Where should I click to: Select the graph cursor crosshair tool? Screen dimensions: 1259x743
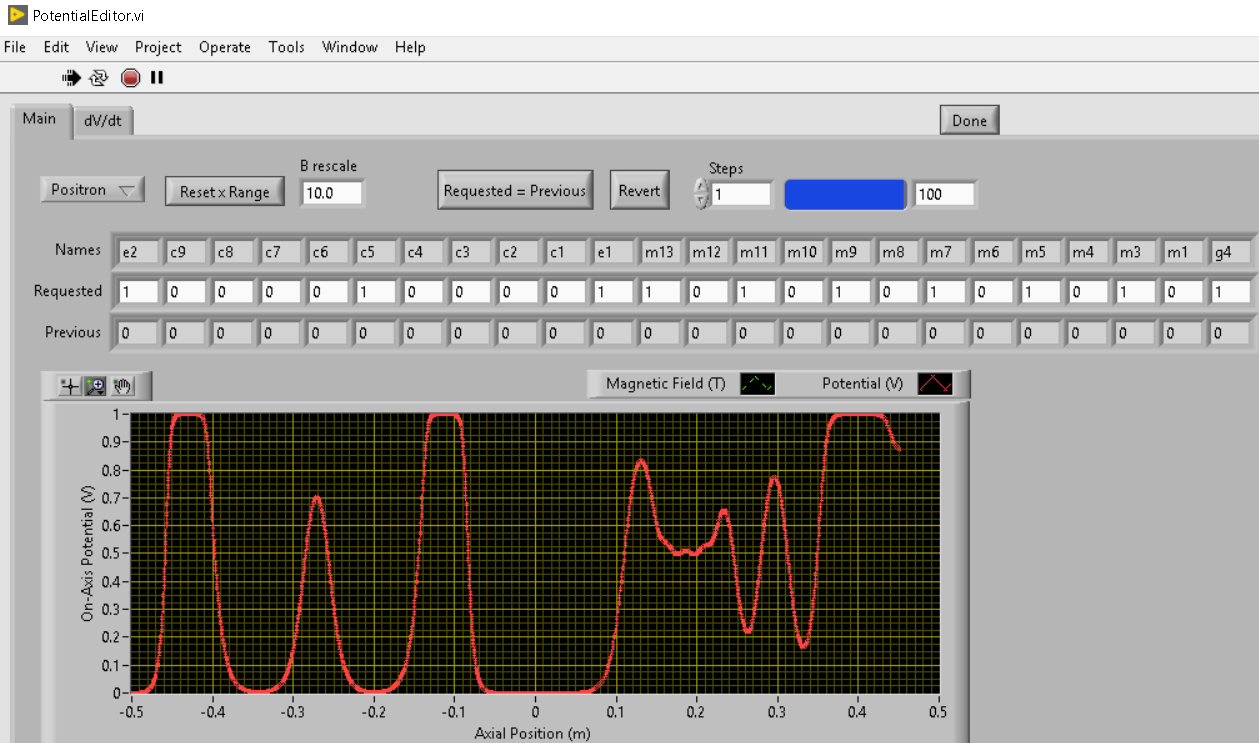69,386
